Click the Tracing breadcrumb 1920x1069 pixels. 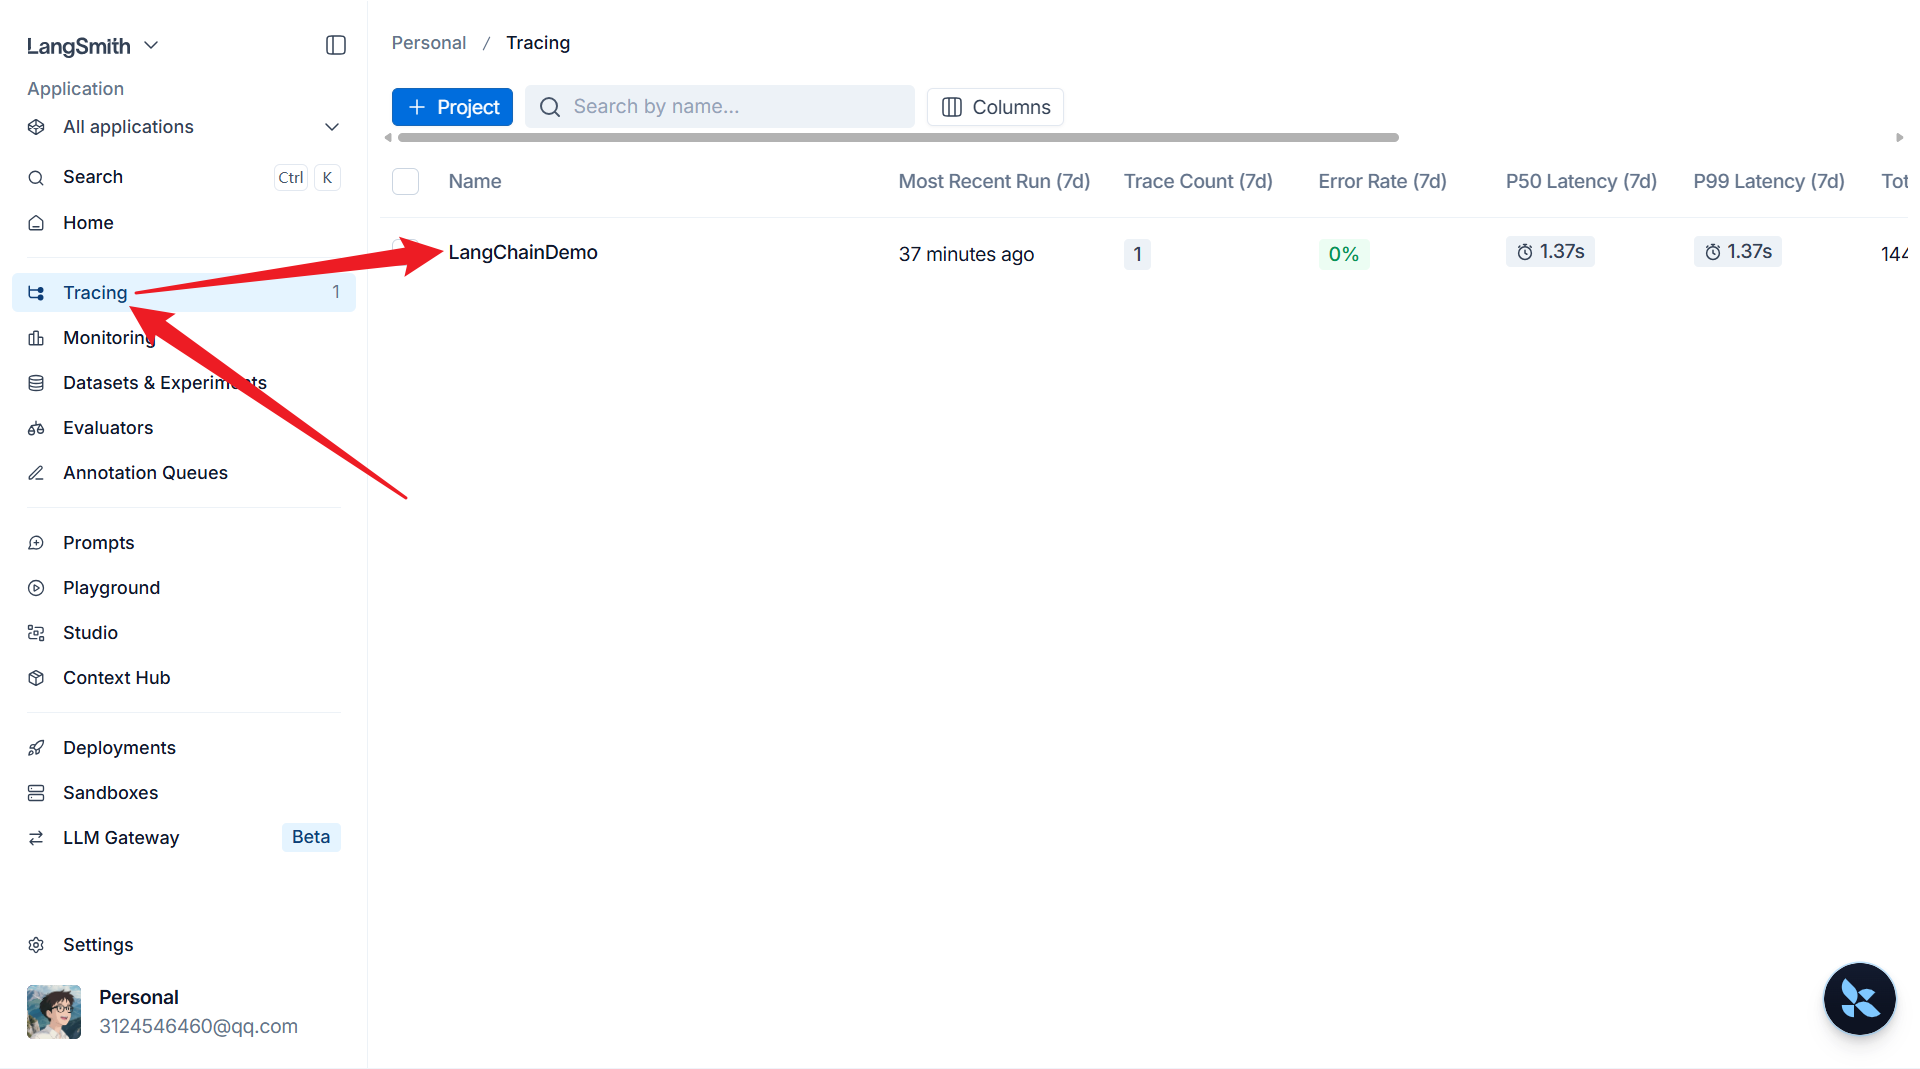[538, 43]
